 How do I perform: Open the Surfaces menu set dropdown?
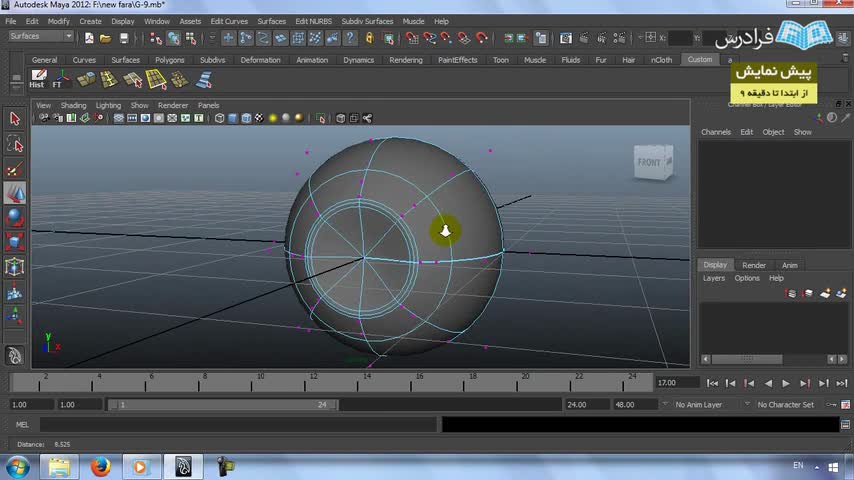pos(40,37)
